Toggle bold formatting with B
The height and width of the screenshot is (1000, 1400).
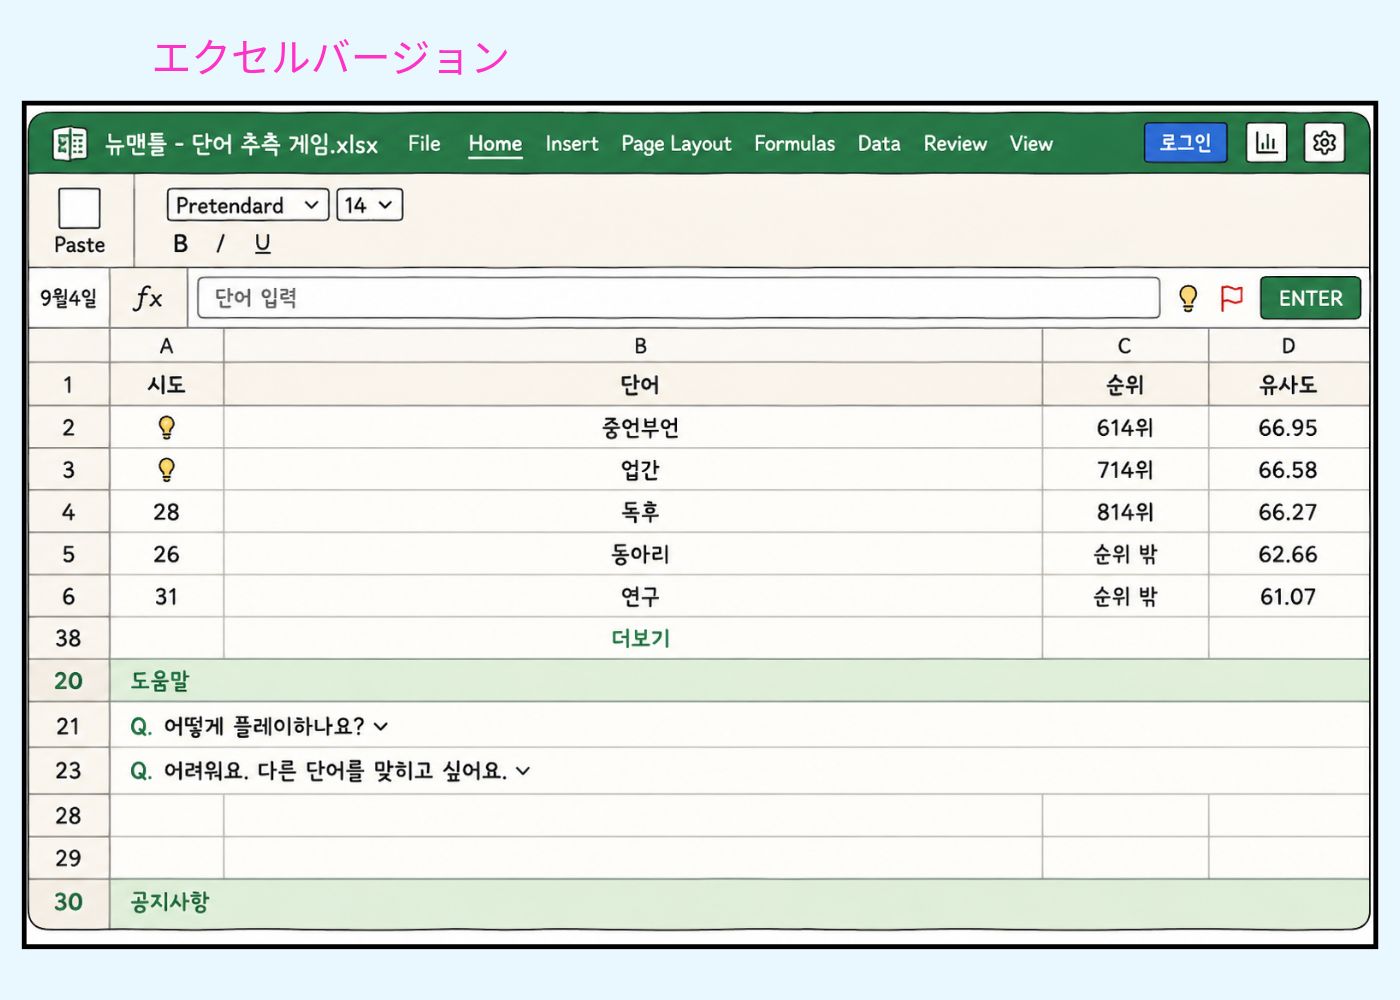(x=180, y=243)
